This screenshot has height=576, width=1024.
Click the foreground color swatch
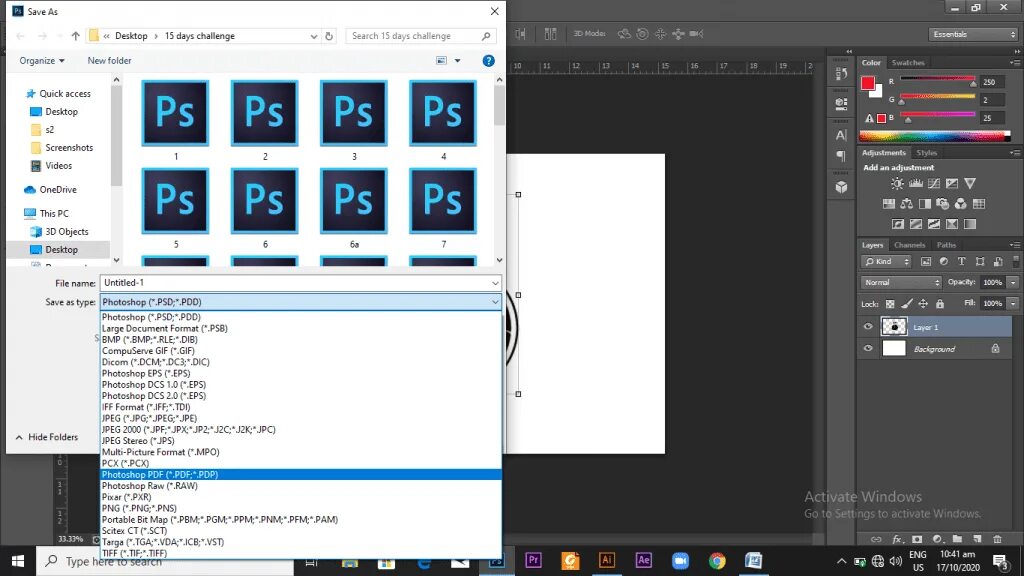[867, 83]
